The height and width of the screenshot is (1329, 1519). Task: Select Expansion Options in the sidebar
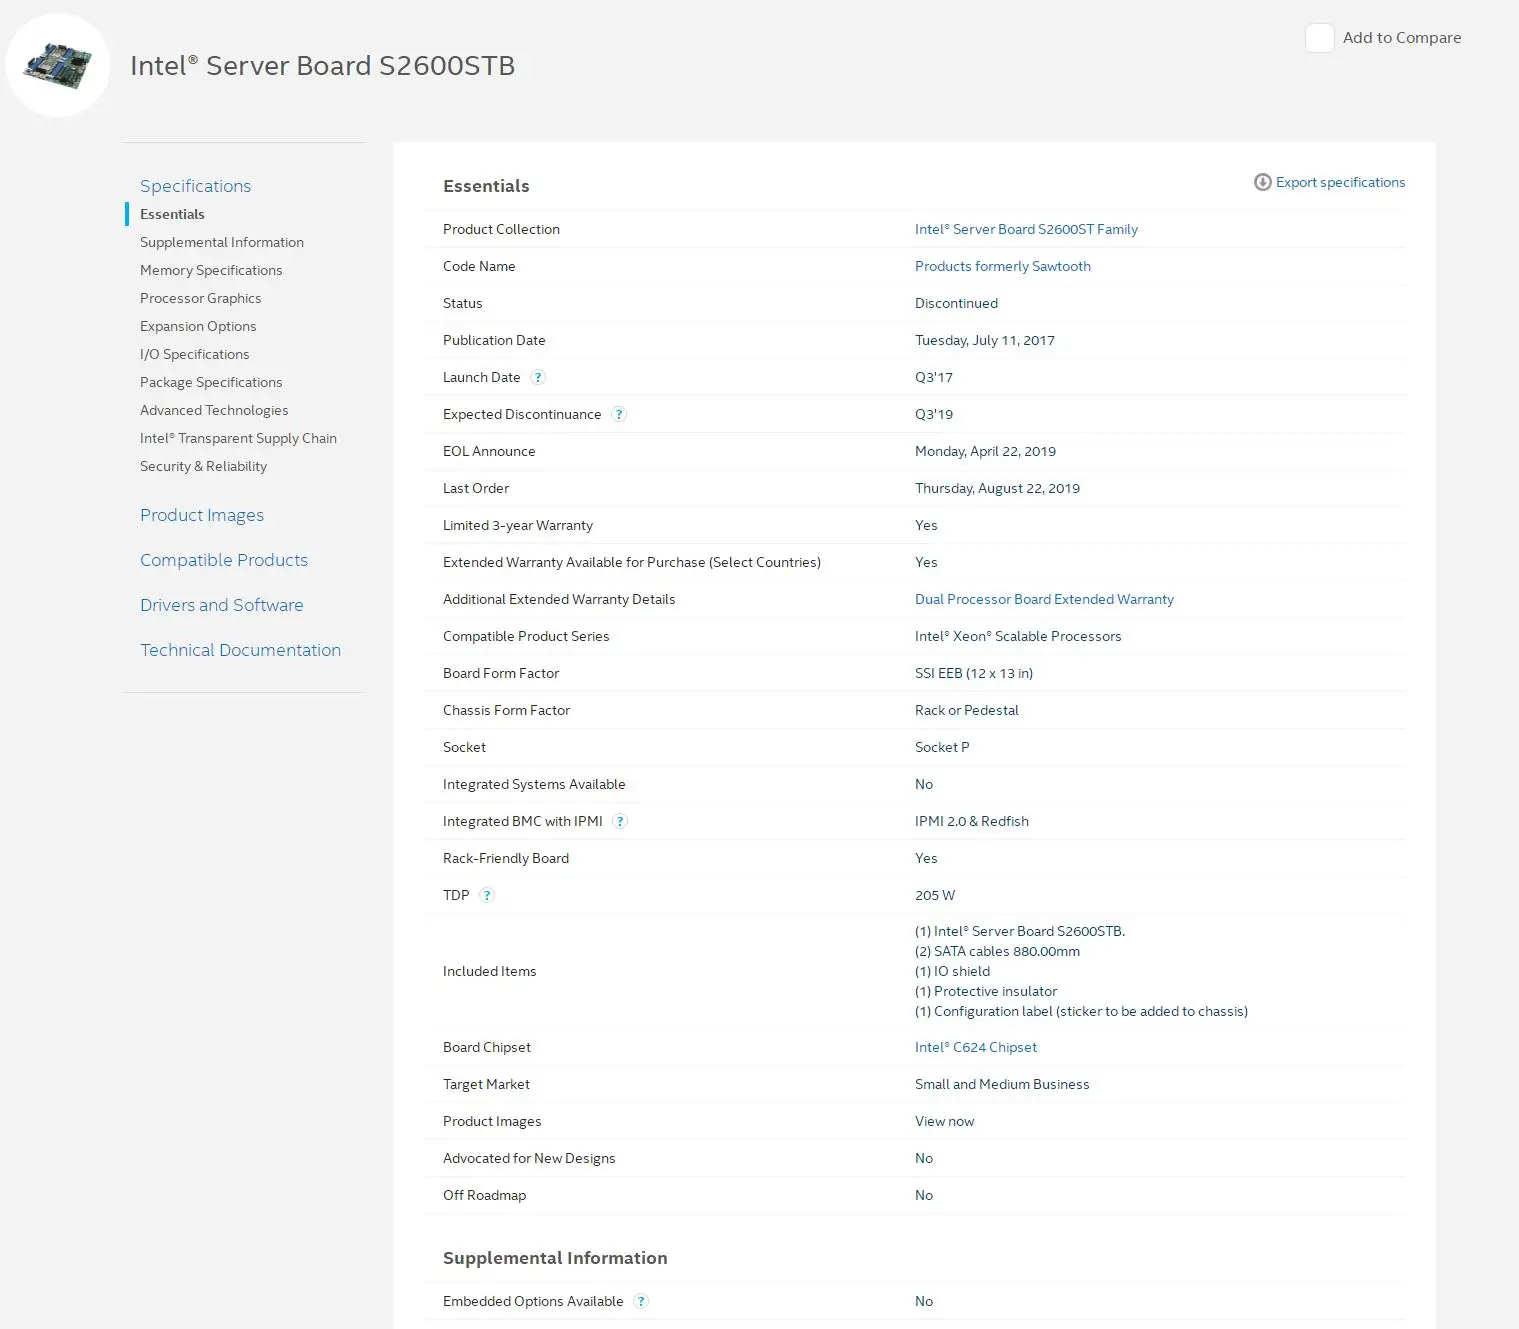tap(198, 326)
